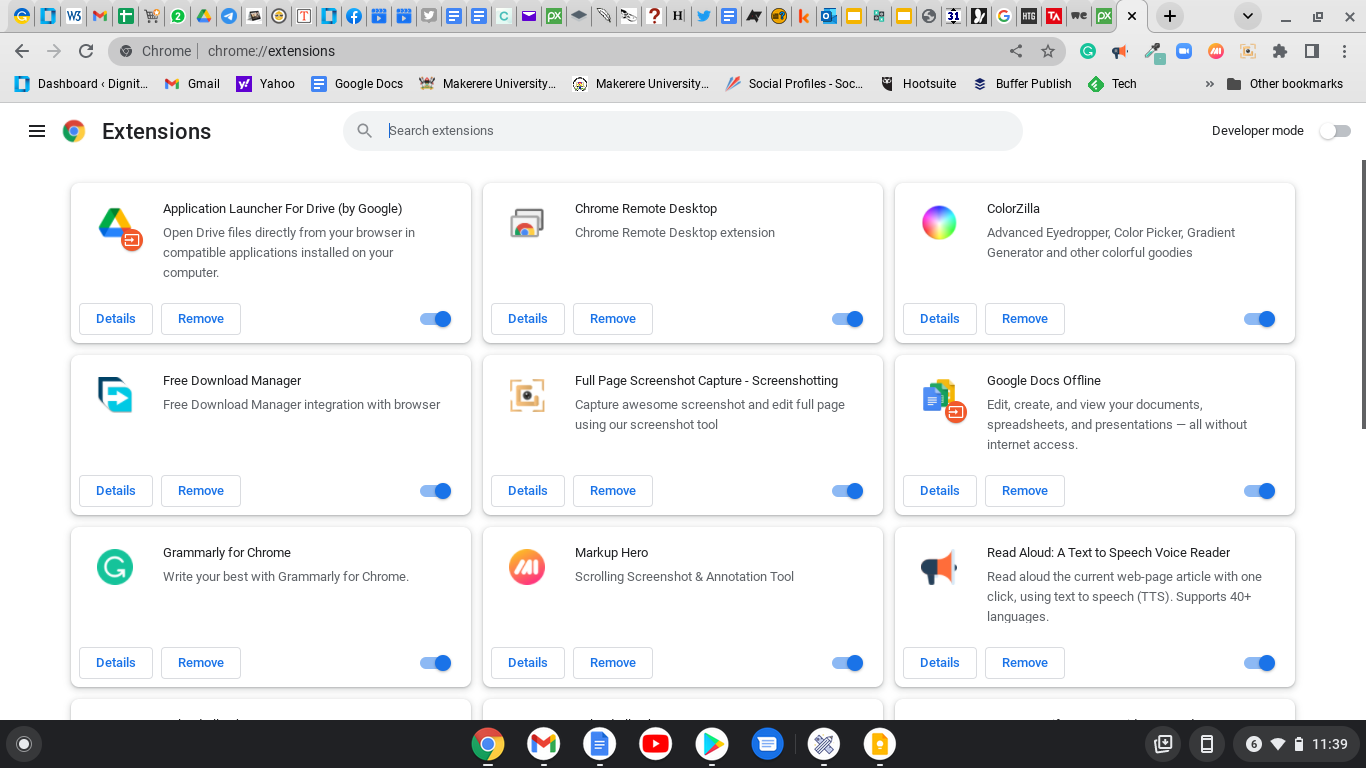The height and width of the screenshot is (768, 1366).
Task: Remove the ColorZilla extension
Action: [1025, 319]
